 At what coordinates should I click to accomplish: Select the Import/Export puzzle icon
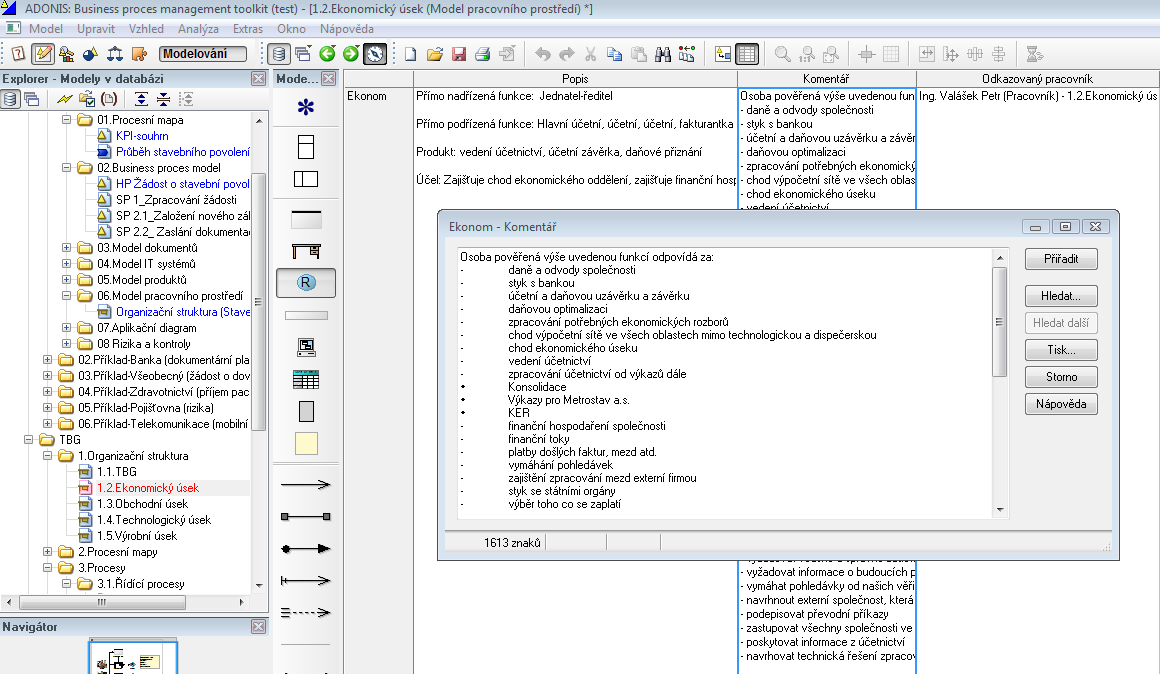point(139,54)
